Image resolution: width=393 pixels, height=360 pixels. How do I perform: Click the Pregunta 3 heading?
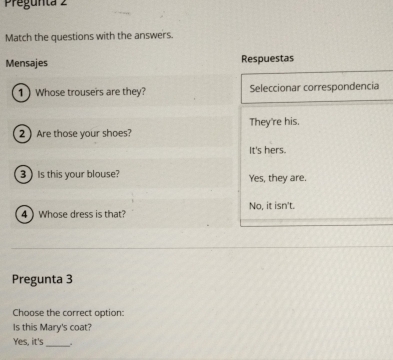(x=42, y=279)
